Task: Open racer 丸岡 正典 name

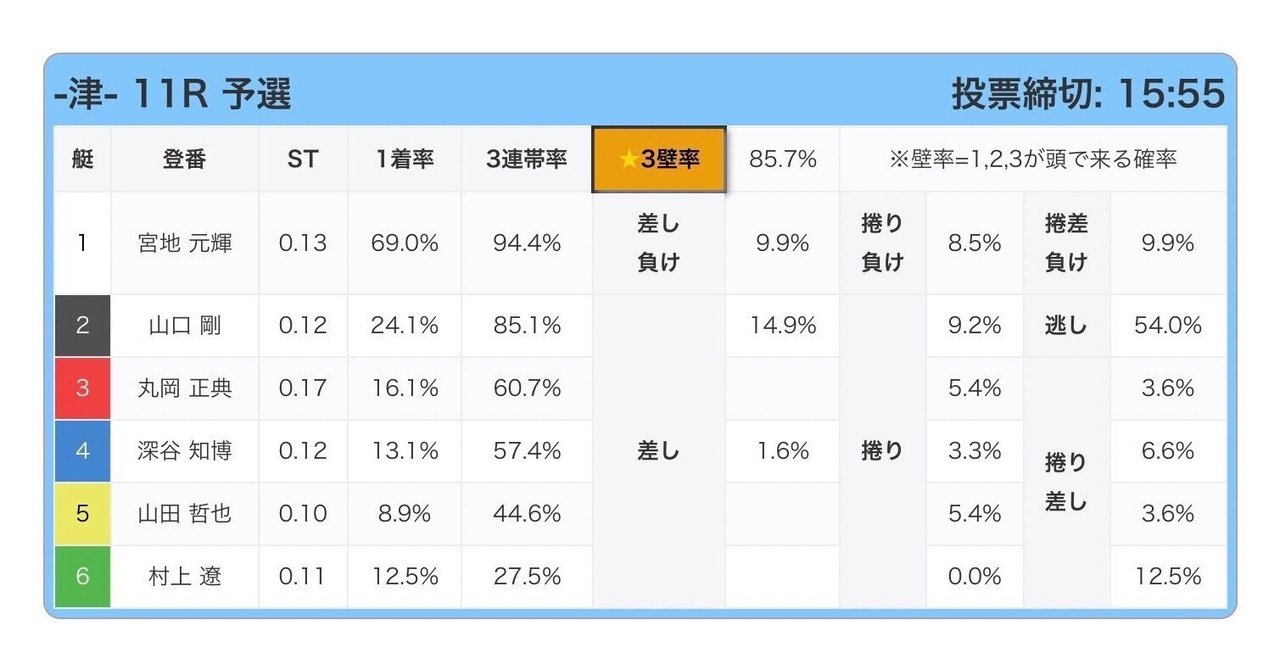Action: click(x=185, y=388)
